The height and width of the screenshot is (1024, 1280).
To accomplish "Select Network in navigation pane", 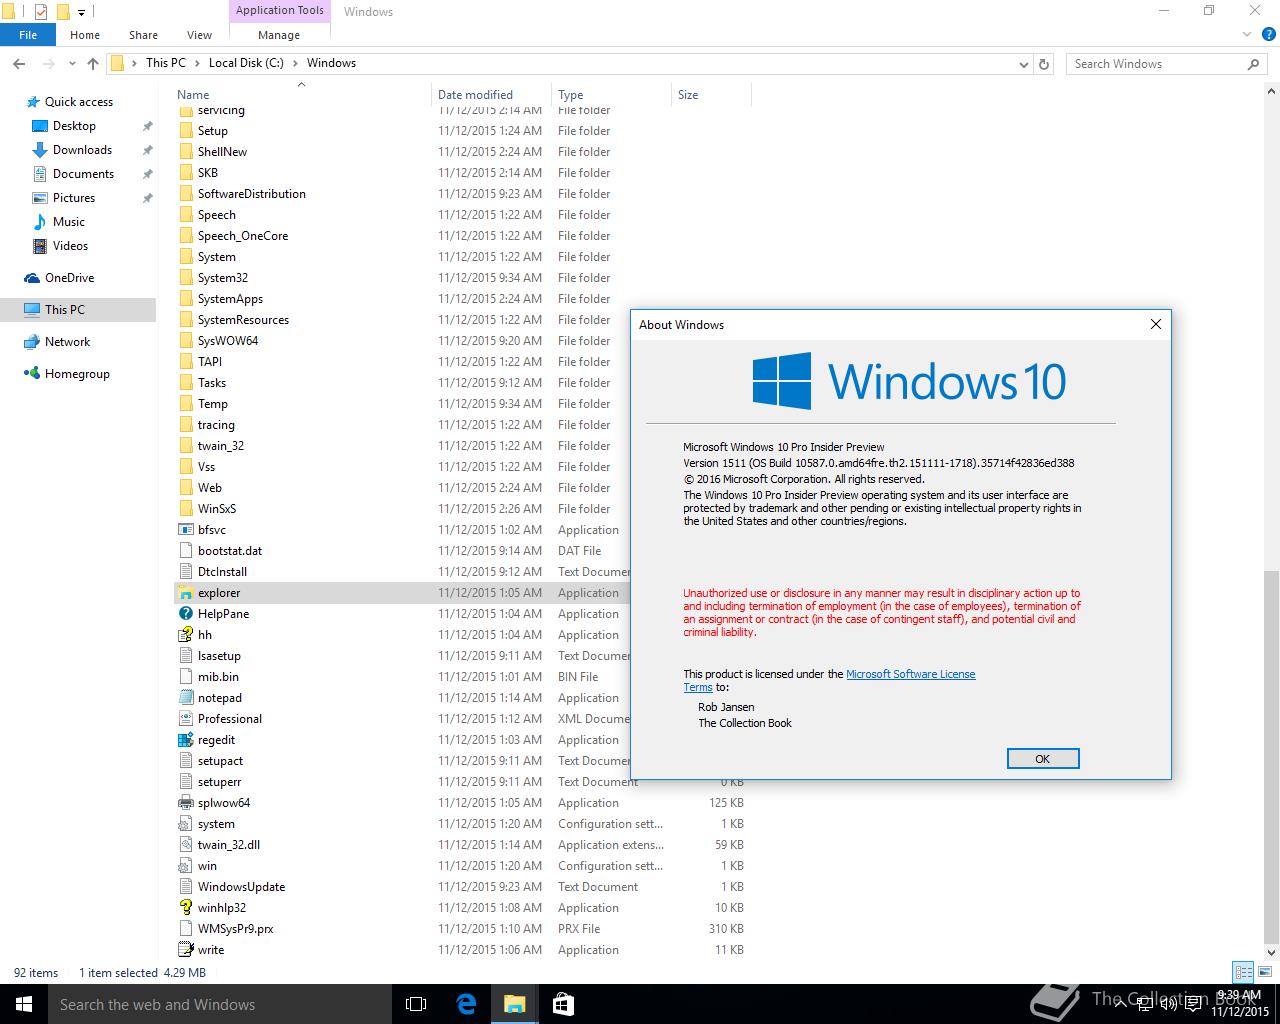I will coord(67,342).
